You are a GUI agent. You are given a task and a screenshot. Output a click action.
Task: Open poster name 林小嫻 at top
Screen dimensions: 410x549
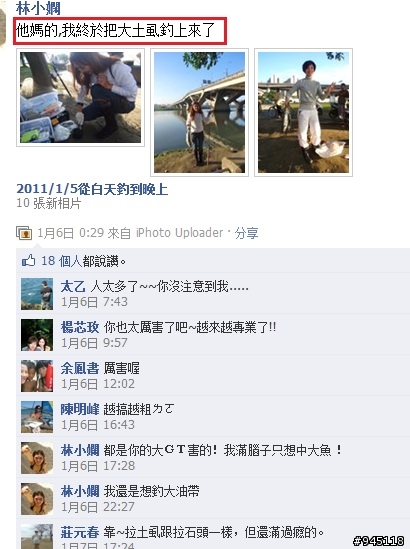[38, 8]
